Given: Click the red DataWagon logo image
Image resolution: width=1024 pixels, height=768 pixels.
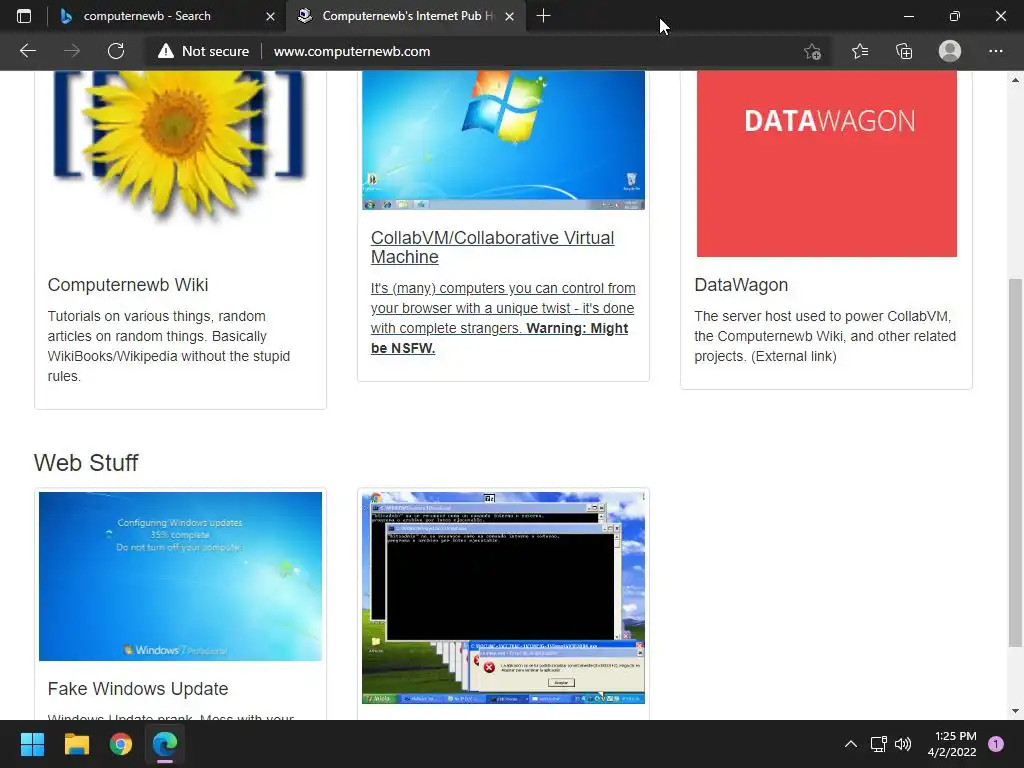Looking at the screenshot, I should (827, 163).
